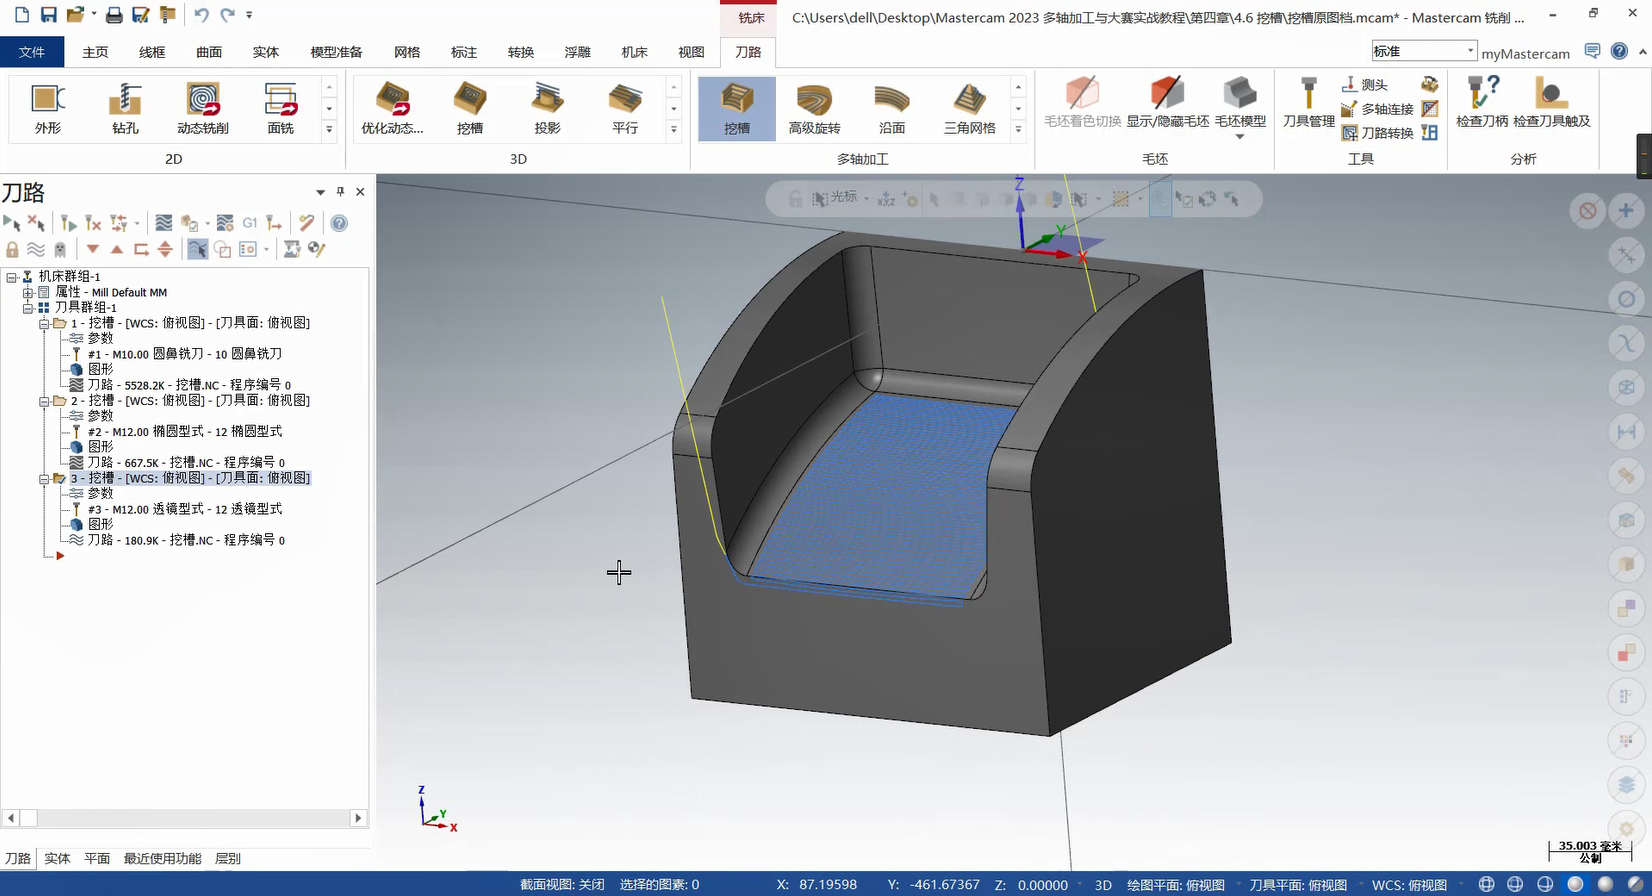The height and width of the screenshot is (896, 1652).
Task: Click the 钻孔 drill toolpath icon
Action: coord(125,107)
